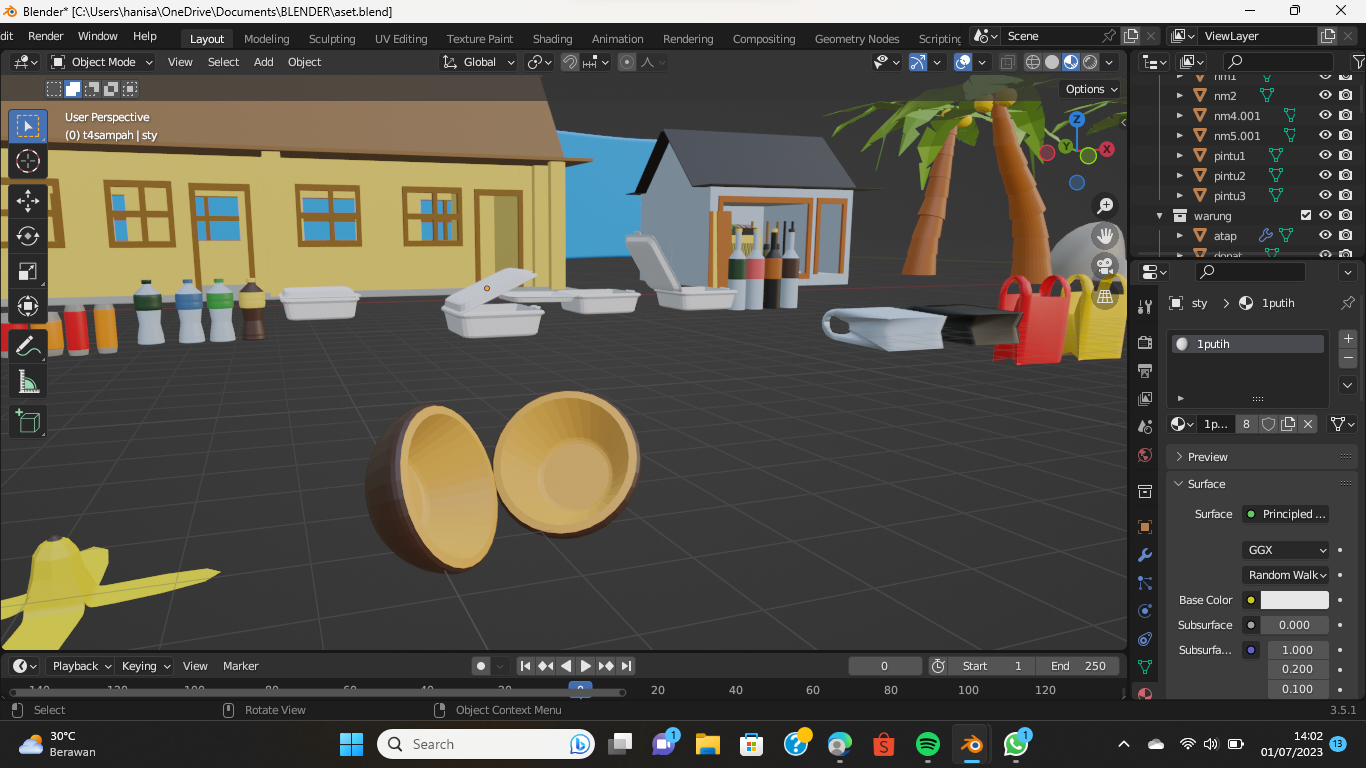Viewport: 1366px width, 768px height.
Task: Open the Object Mode dropdown
Action: tap(102, 62)
